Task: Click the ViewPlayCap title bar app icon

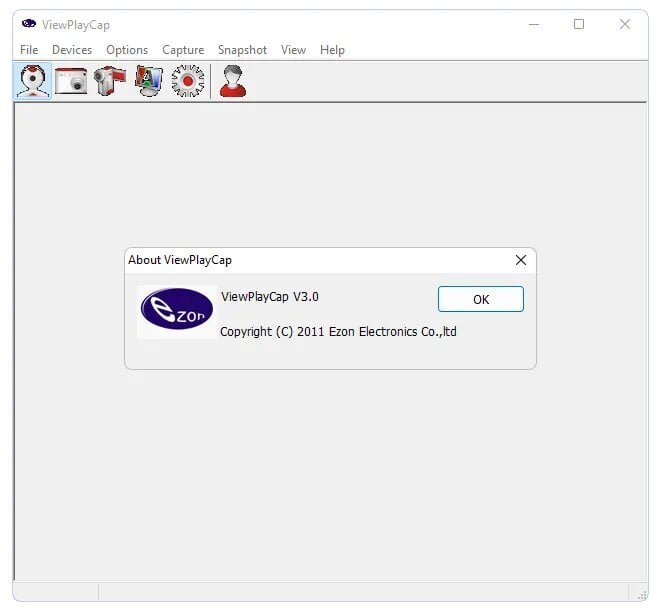Action: 29,24
